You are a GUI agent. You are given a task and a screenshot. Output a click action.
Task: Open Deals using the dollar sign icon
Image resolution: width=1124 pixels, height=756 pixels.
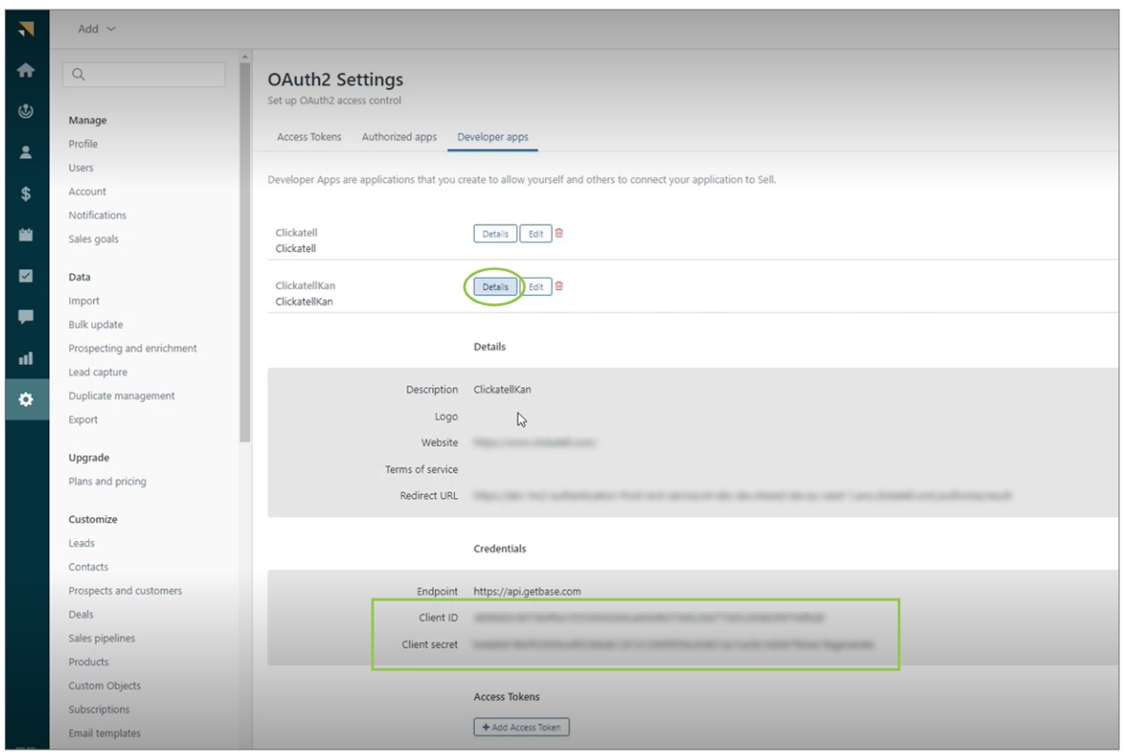[26, 194]
